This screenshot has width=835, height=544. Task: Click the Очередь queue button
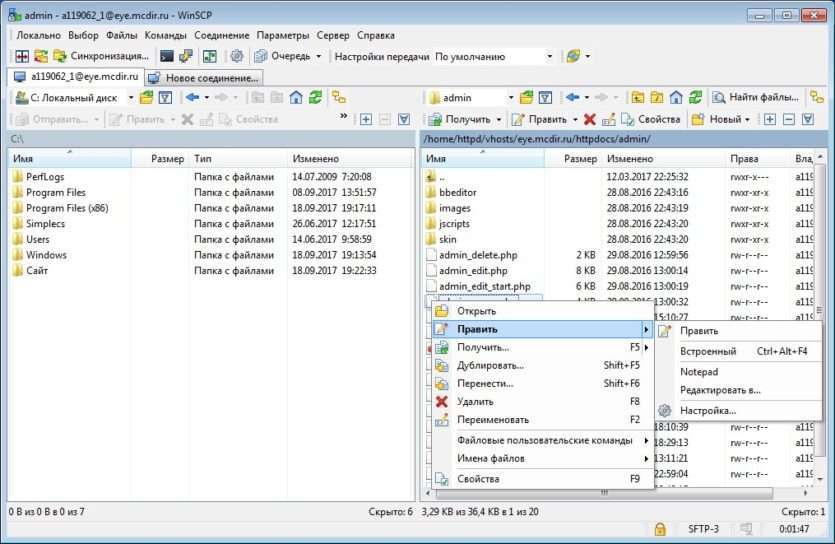[x=283, y=56]
